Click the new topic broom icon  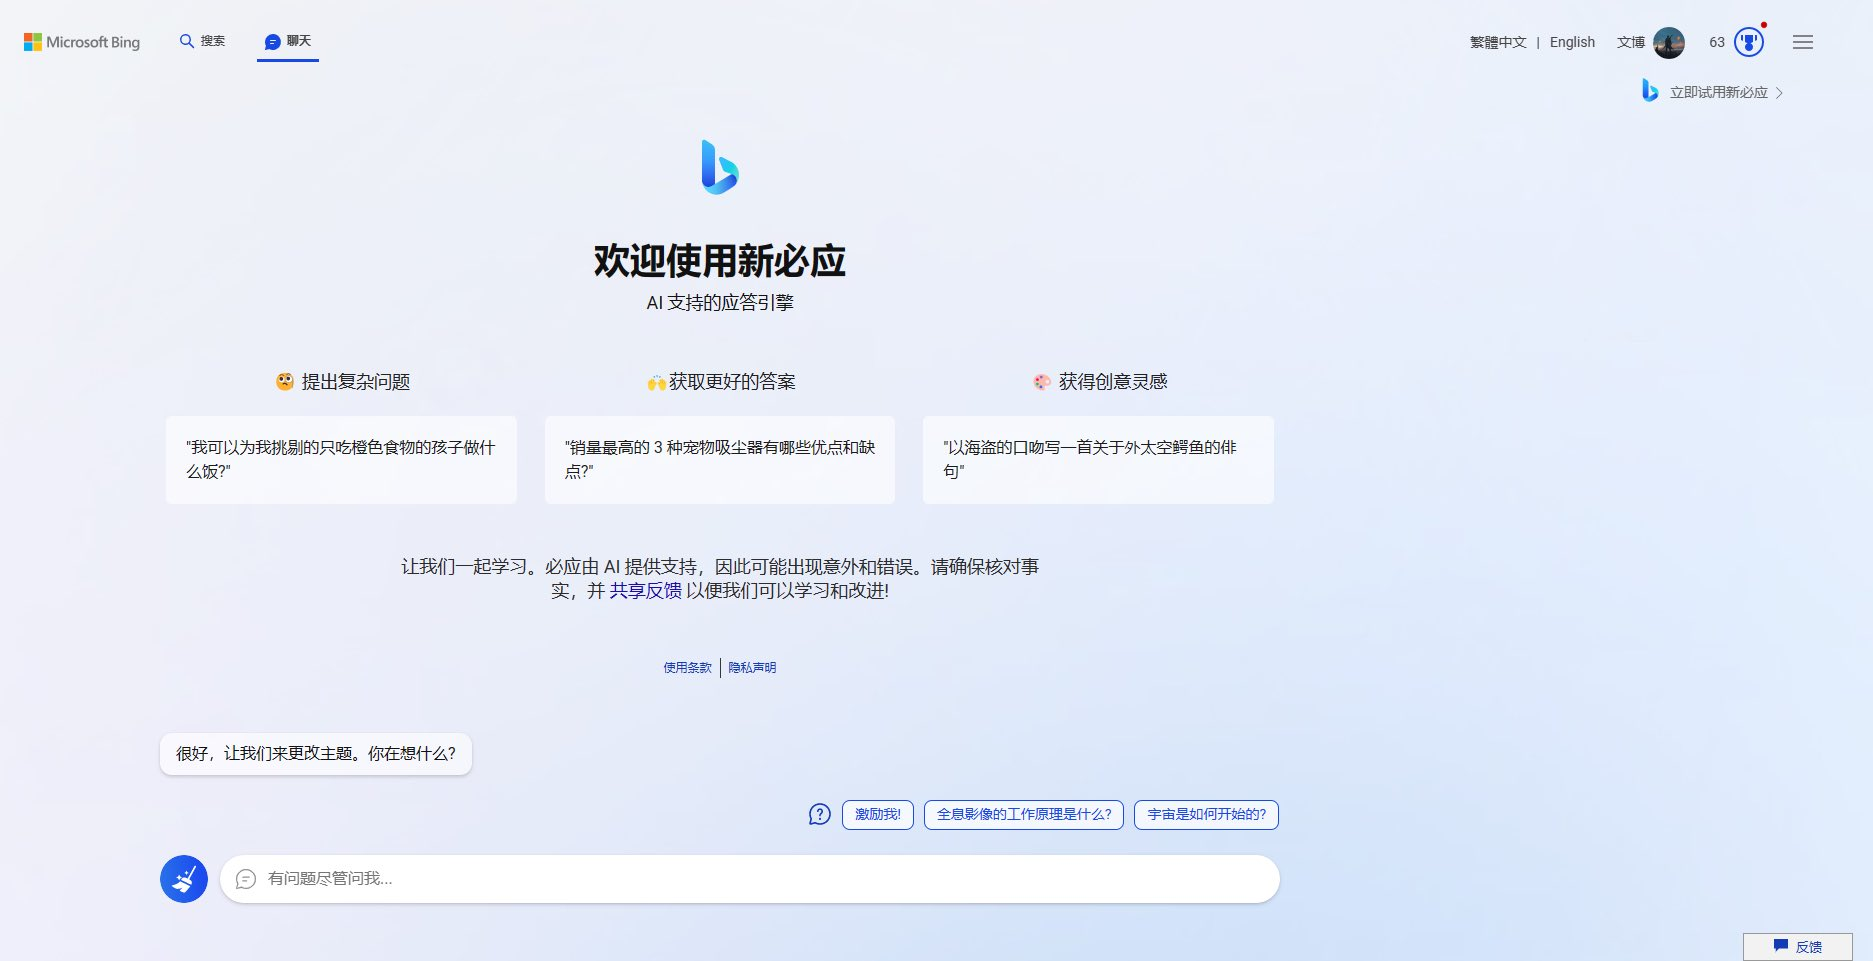coord(184,879)
